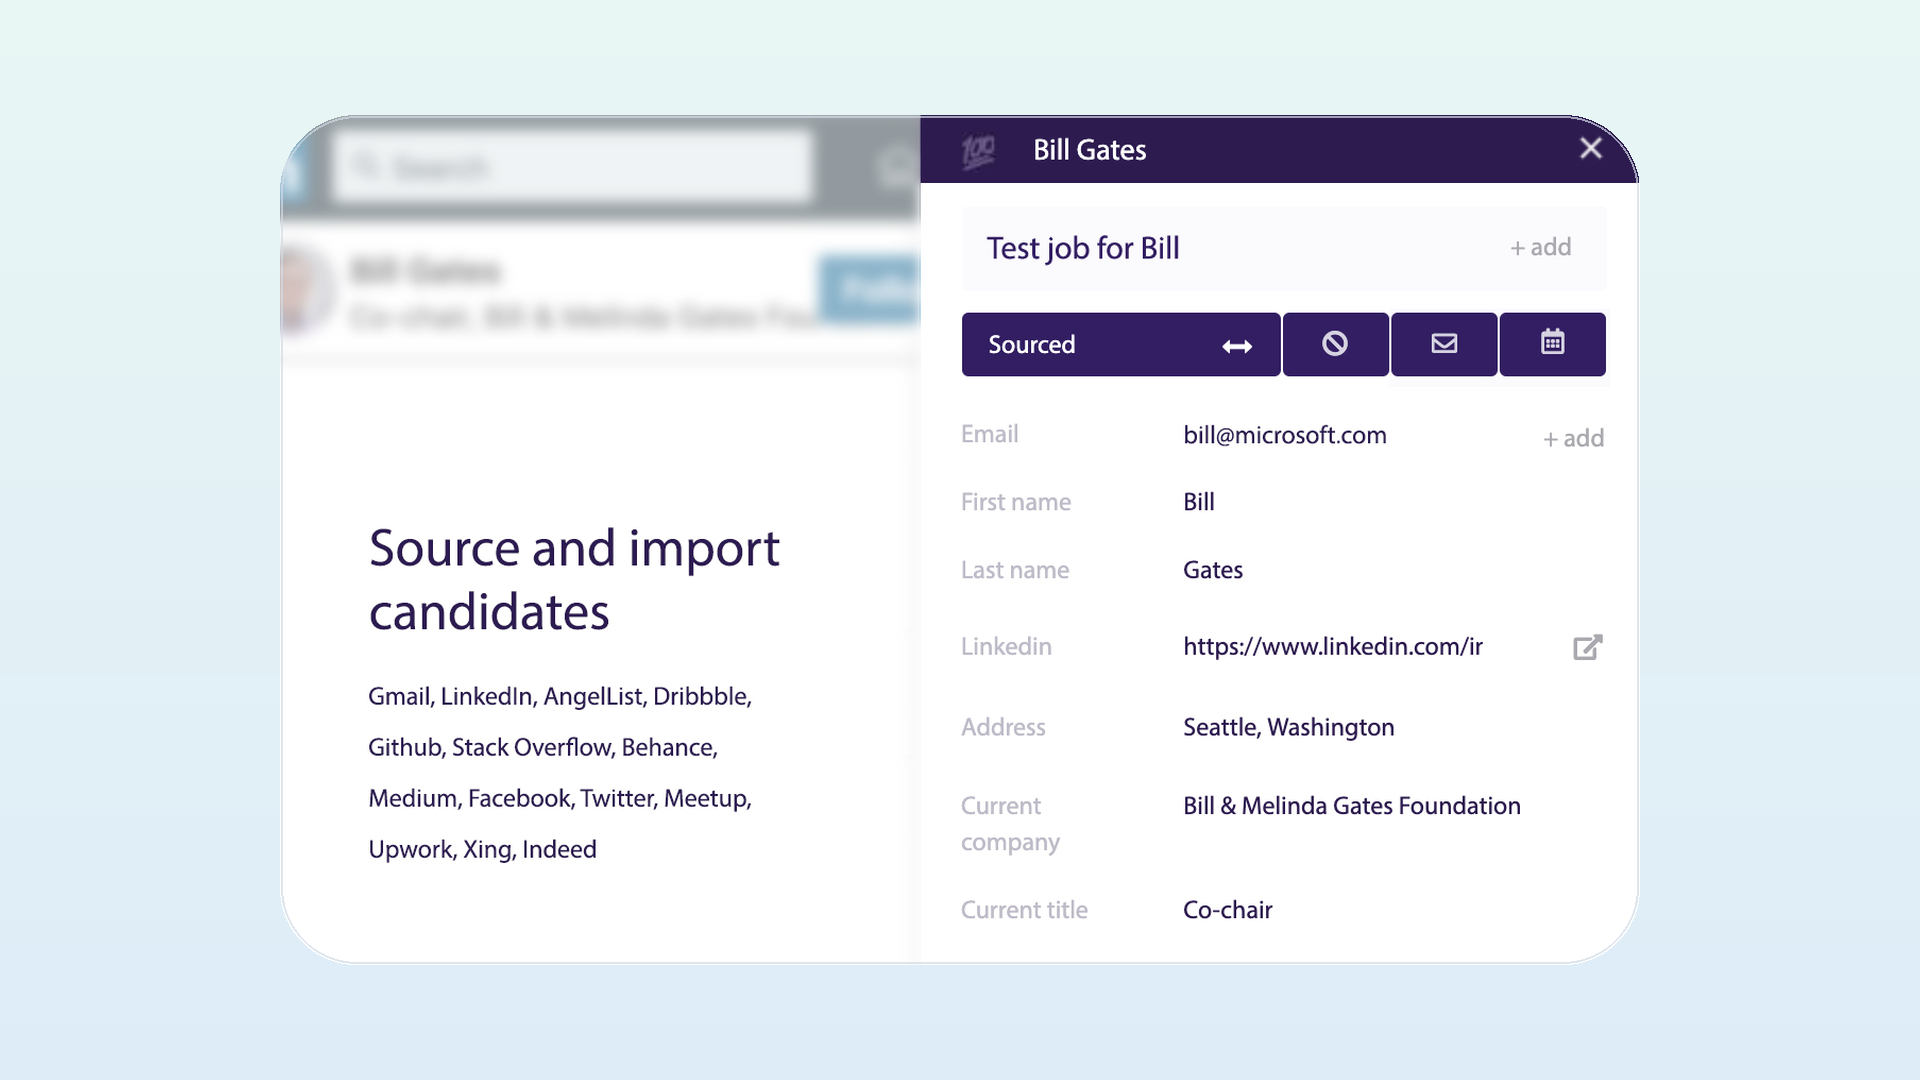Click the Email field label

[x=989, y=434]
